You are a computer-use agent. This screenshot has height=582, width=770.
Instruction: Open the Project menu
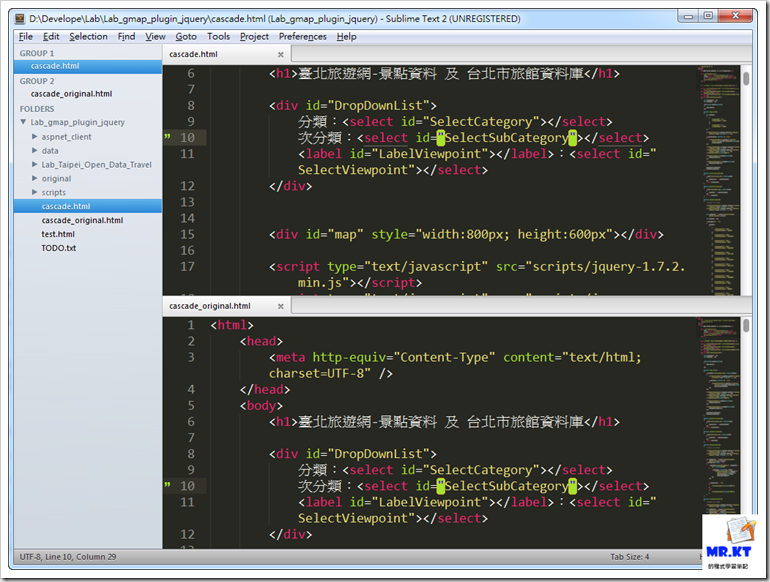254,36
